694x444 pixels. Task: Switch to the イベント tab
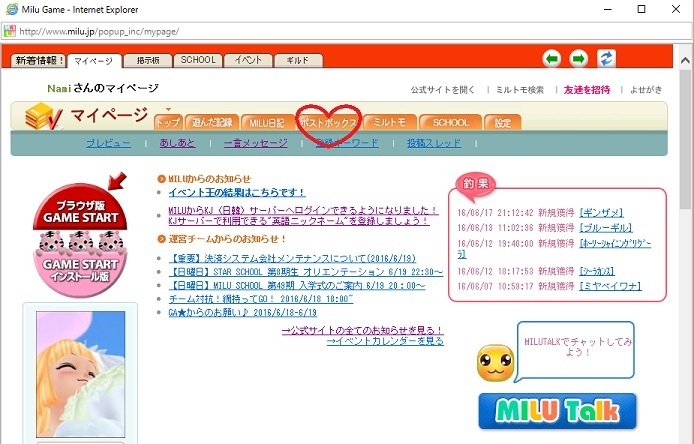tap(248, 60)
